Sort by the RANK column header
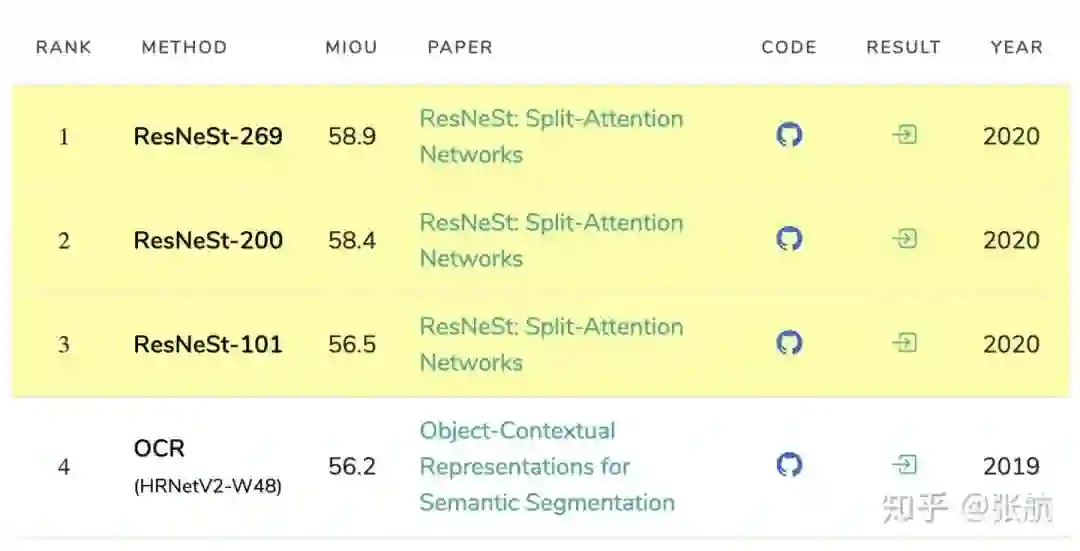Image resolution: width=1080 pixels, height=551 pixels. [64, 47]
